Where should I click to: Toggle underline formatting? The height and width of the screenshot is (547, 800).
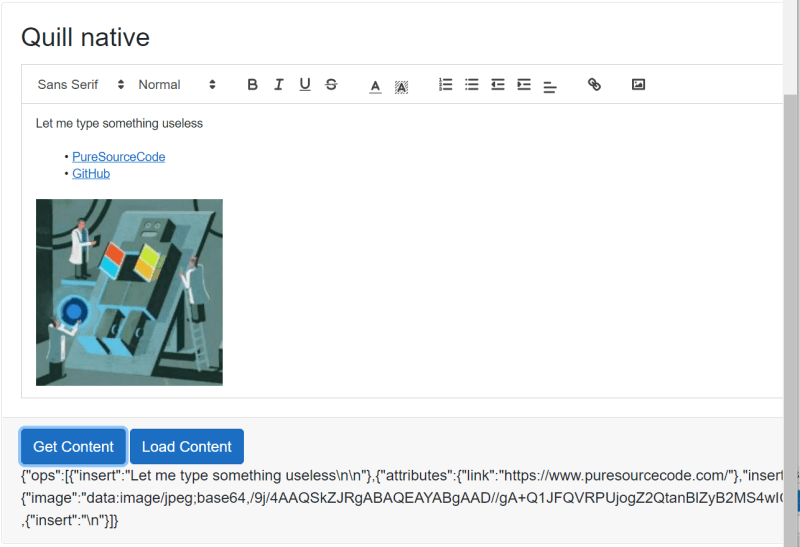pyautogui.click(x=305, y=84)
